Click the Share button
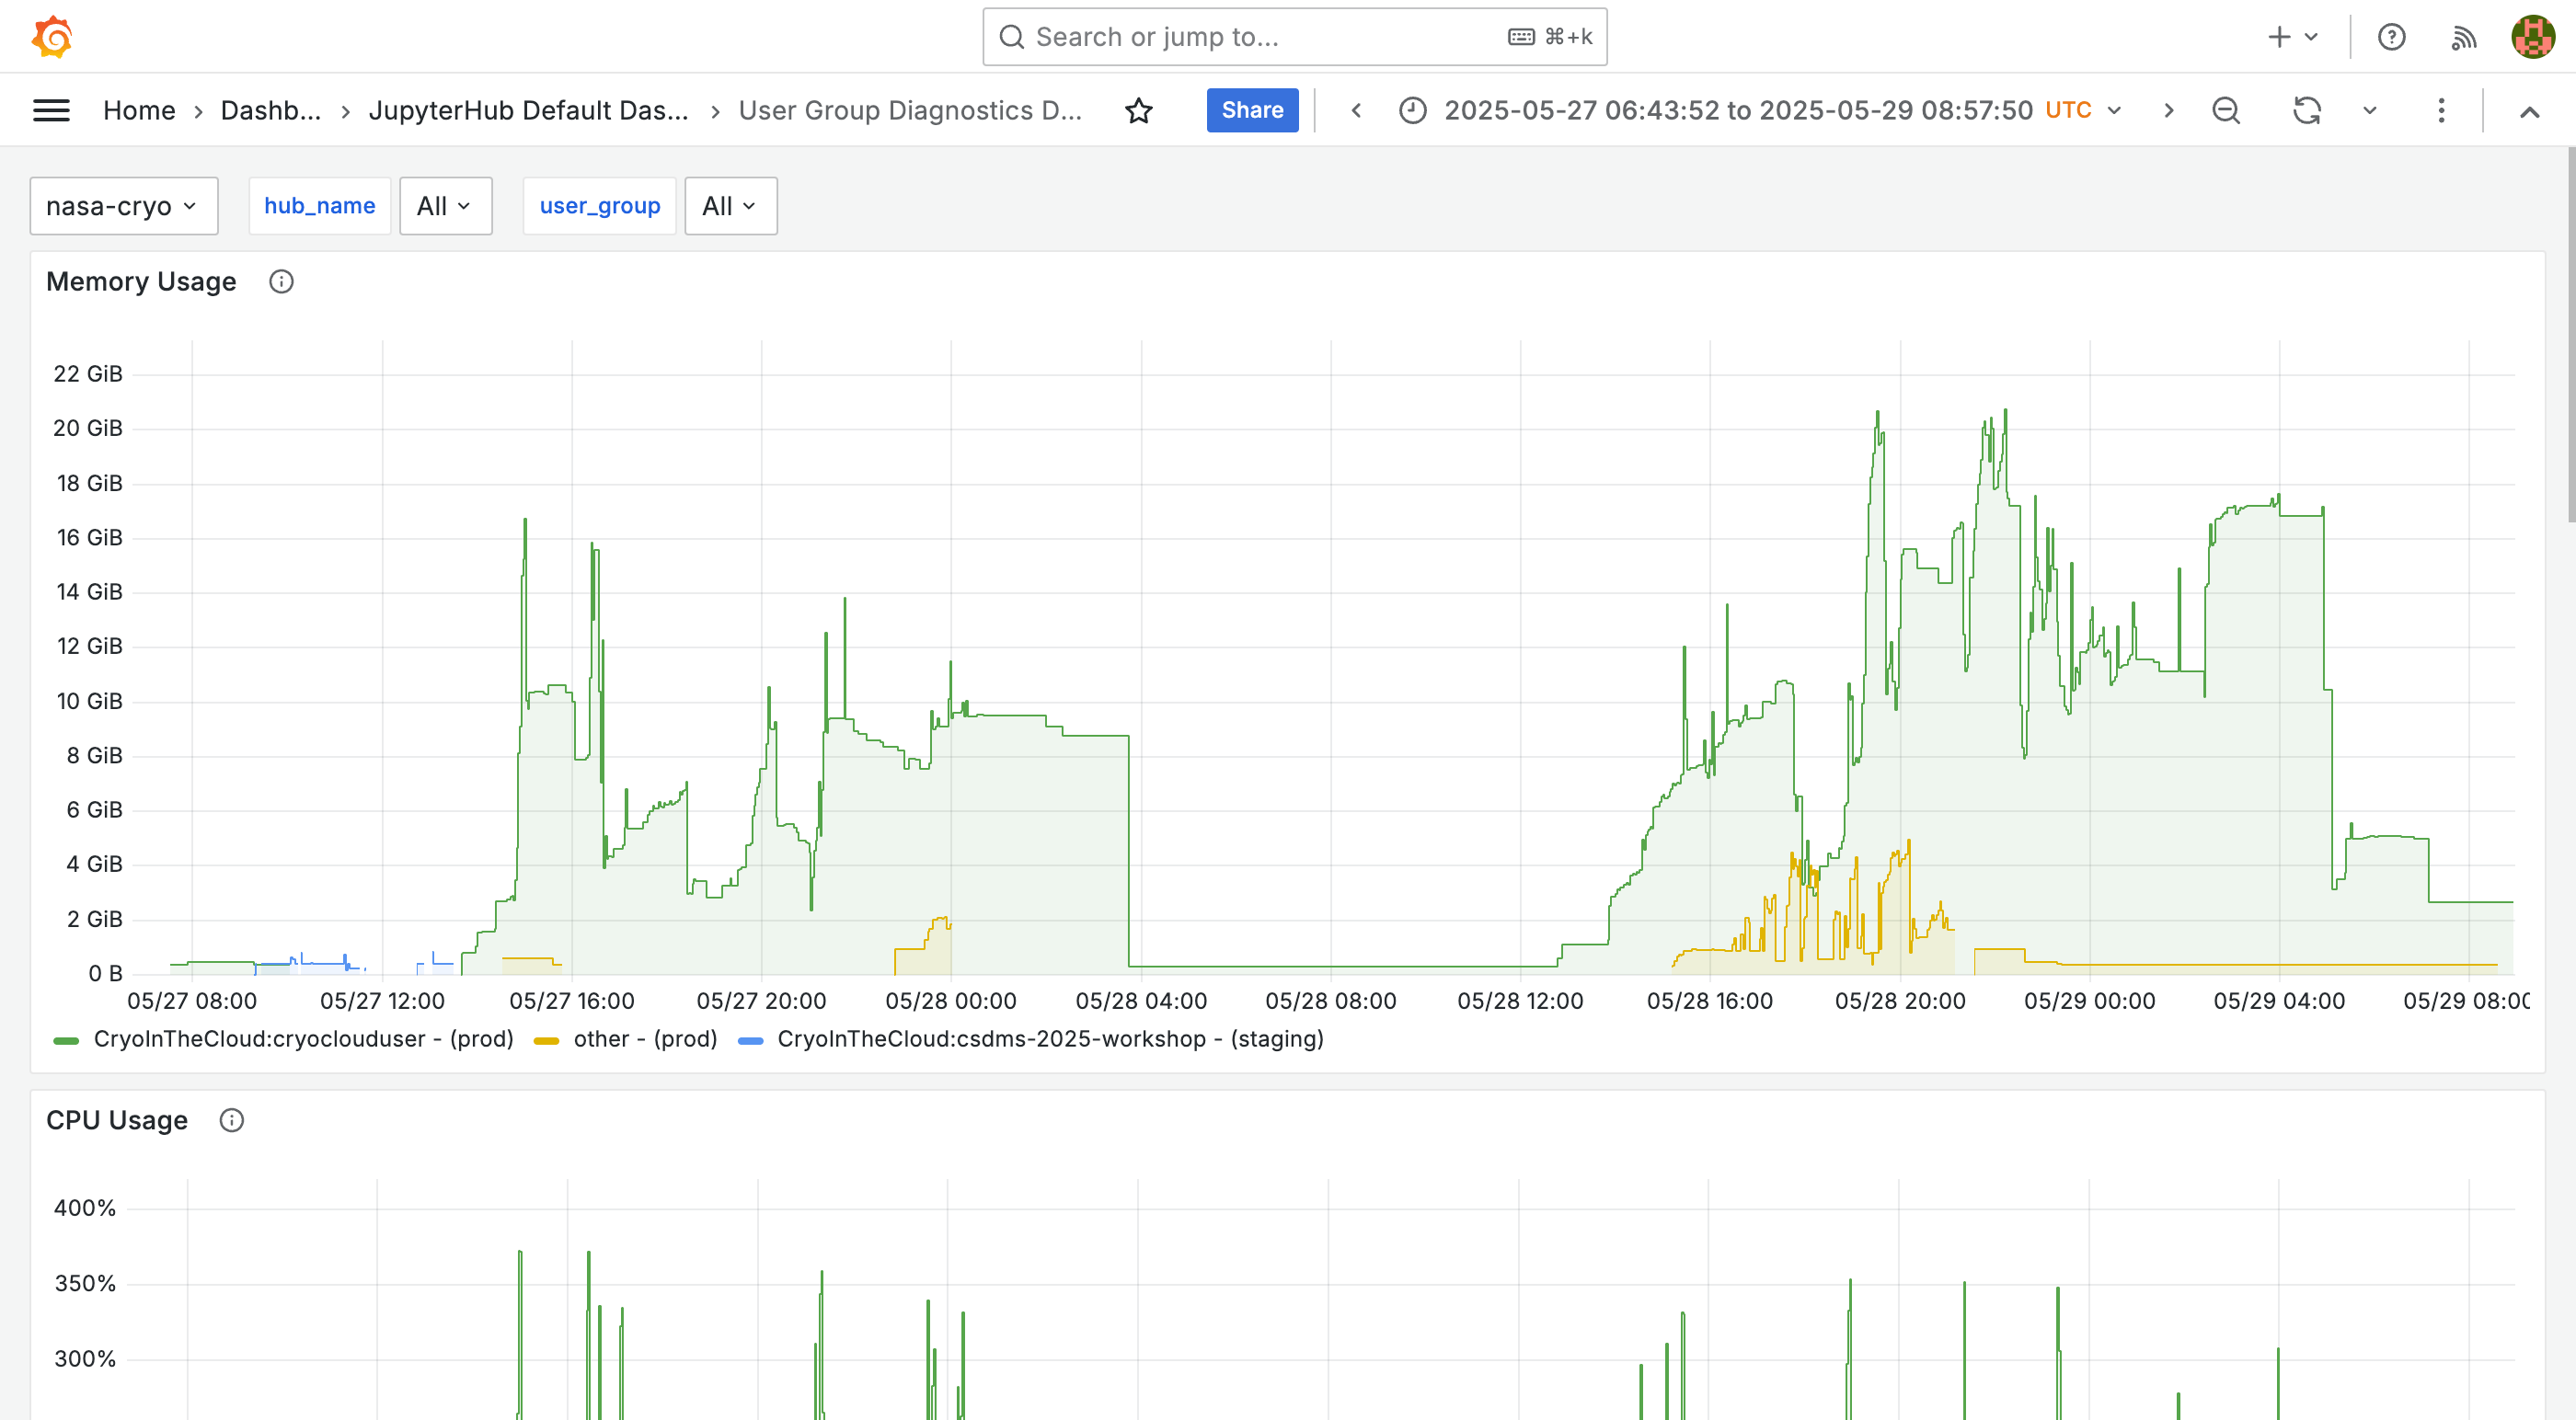 point(1252,110)
